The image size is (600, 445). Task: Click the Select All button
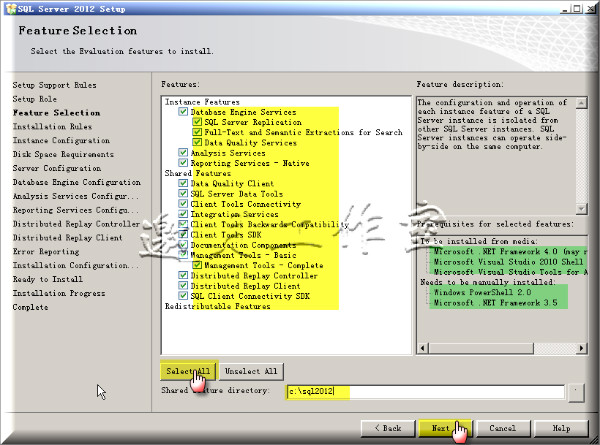pos(188,371)
